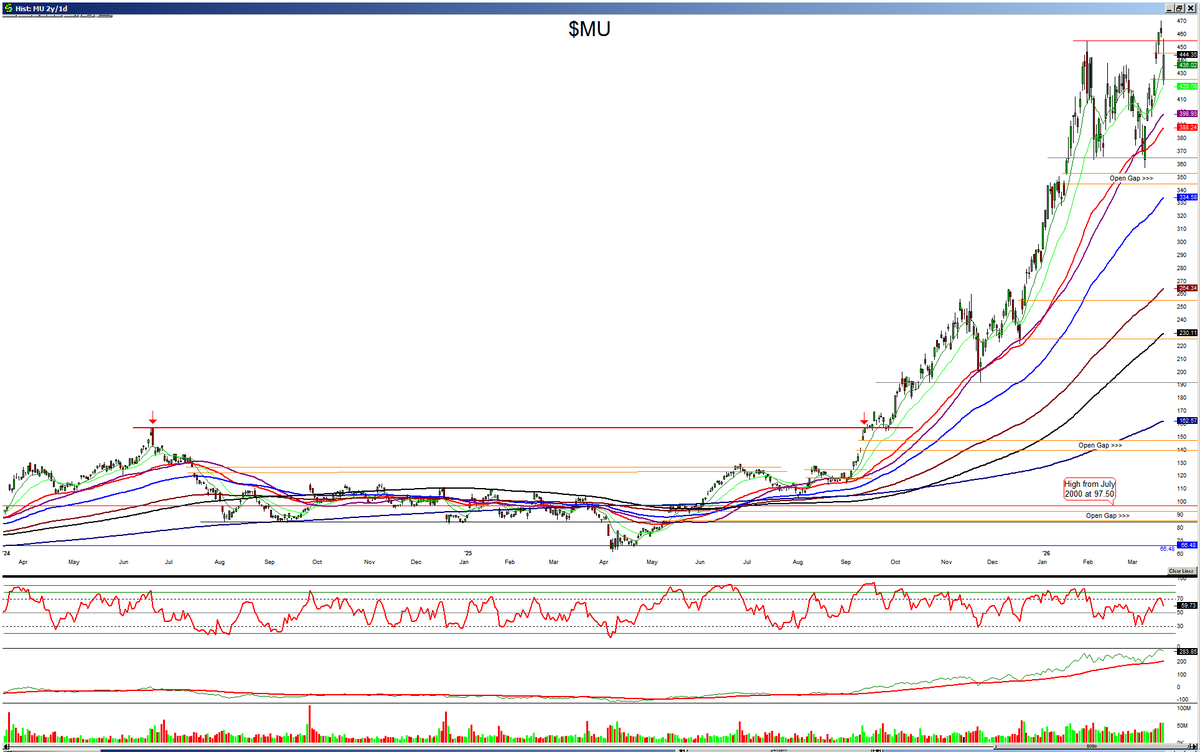Select the 'Hist: MU 2y/1d' window title
Image resolution: width=1200 pixels, height=752 pixels.
coord(41,7)
